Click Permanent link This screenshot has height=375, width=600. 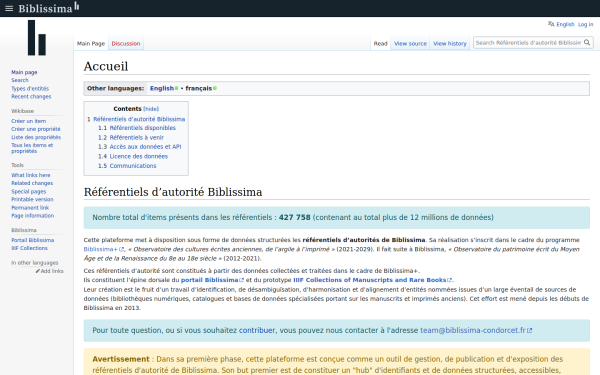(30, 207)
